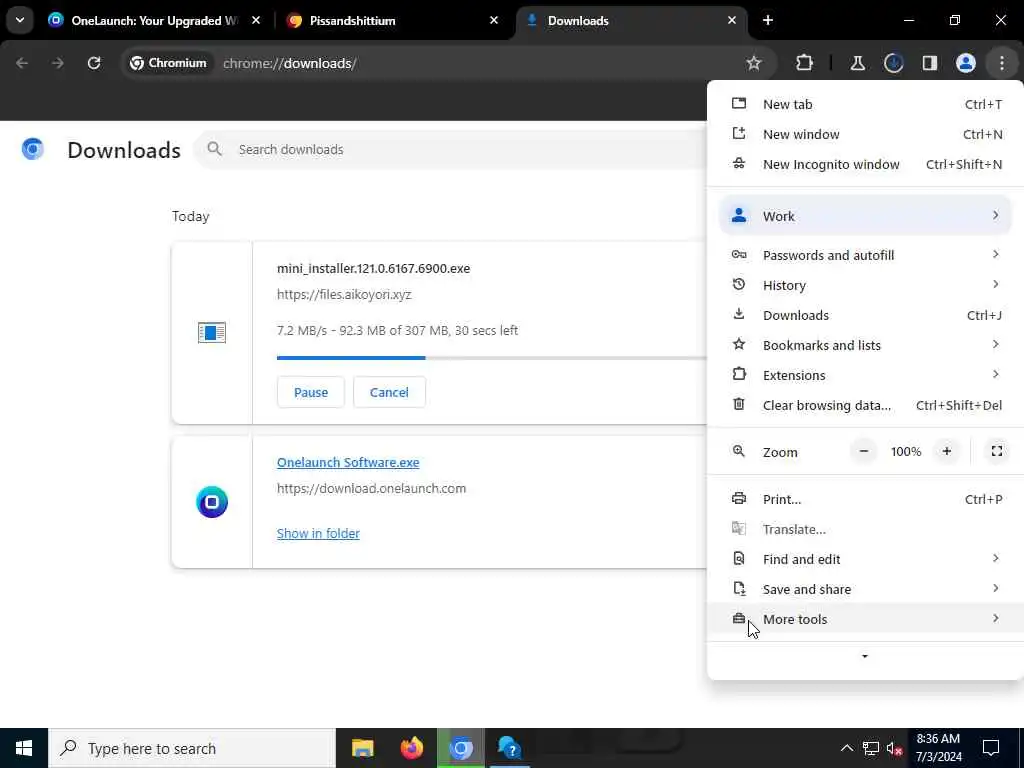The width and height of the screenshot is (1024, 768).
Task: Expand More tools submenu
Action: click(865, 620)
